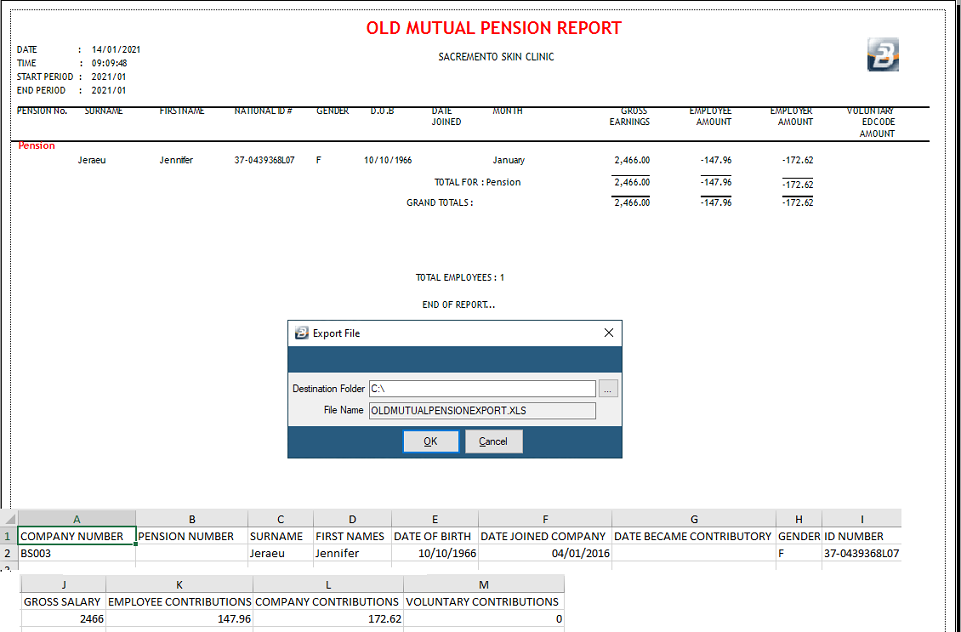Screen dimensions: 961x632
Task: Select column C header in spreadsheet
Action: click(281, 519)
